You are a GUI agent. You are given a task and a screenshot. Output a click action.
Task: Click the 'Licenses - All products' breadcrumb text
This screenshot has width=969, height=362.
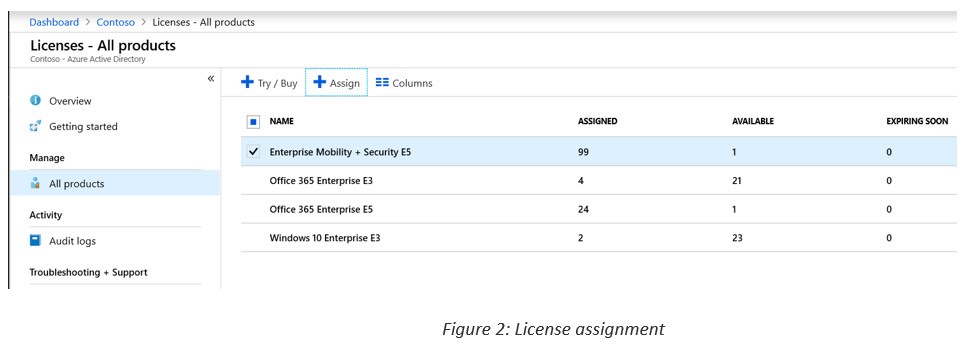(203, 22)
